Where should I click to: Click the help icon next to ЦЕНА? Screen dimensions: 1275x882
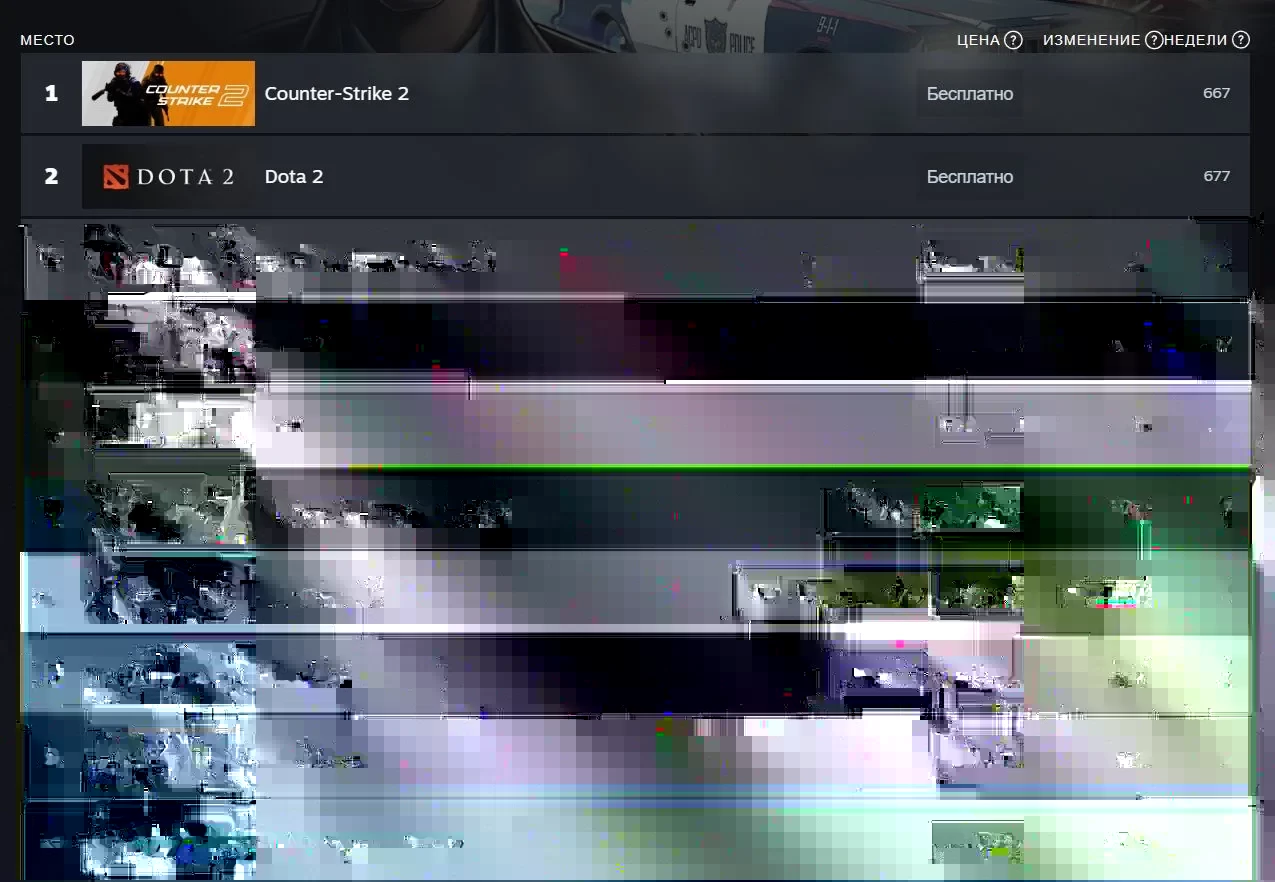pos(1013,40)
